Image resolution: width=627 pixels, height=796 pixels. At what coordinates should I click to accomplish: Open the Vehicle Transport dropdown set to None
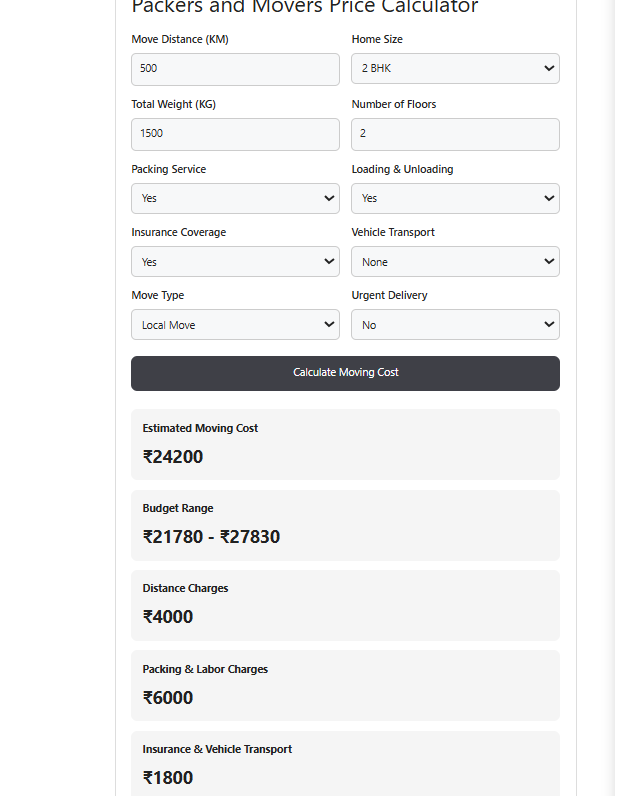455,261
